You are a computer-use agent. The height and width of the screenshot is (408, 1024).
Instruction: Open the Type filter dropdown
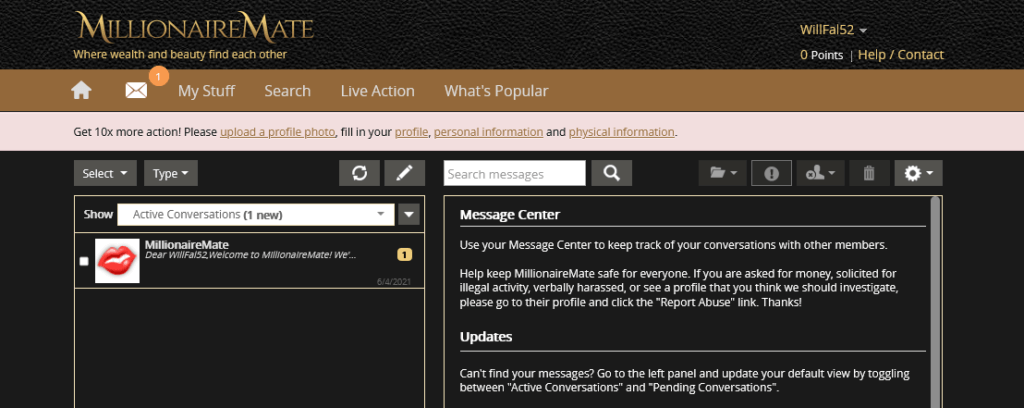(x=170, y=173)
